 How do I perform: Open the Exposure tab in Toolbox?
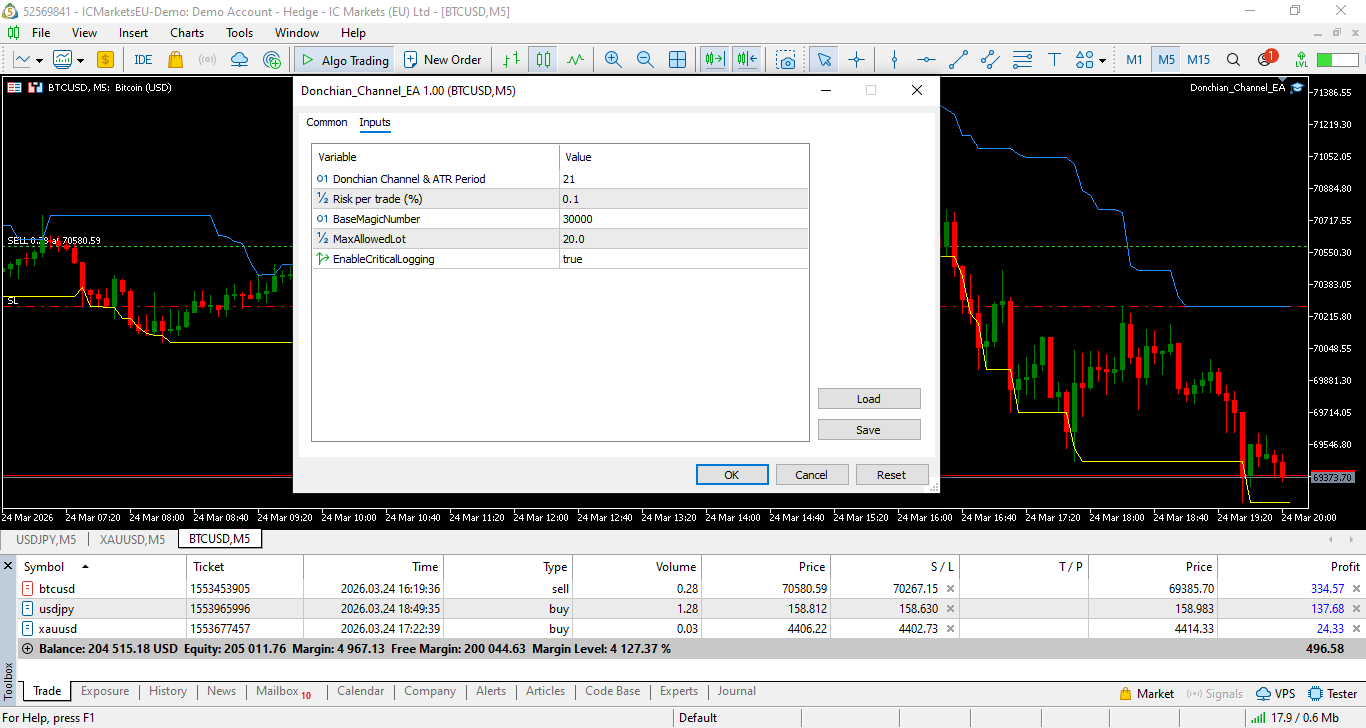point(105,691)
